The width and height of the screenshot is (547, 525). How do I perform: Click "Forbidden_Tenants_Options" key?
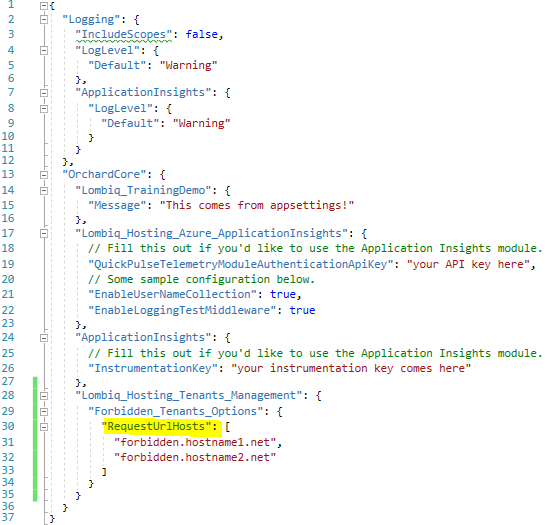(x=176, y=411)
